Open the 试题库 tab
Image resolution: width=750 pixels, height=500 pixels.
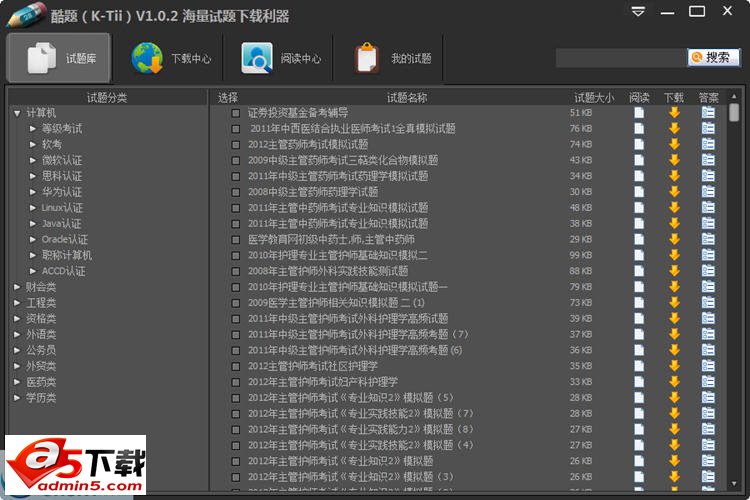pos(59,58)
